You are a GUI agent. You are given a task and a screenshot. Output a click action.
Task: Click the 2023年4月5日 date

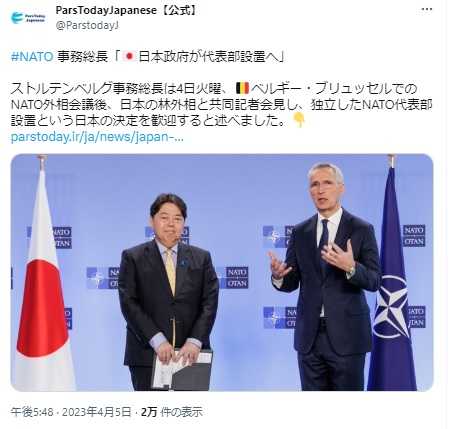(x=97, y=412)
